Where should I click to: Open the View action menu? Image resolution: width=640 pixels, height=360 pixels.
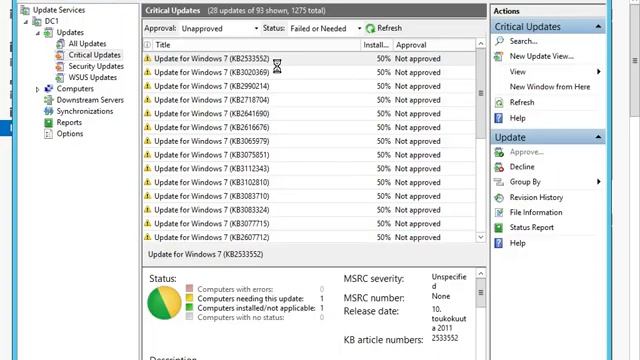(518, 72)
